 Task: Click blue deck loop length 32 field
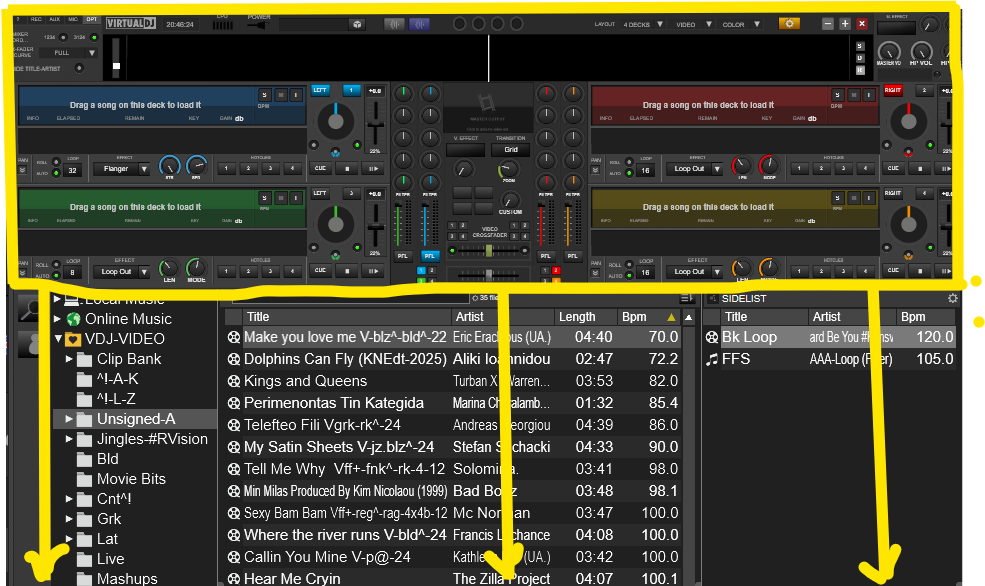pyautogui.click(x=72, y=170)
